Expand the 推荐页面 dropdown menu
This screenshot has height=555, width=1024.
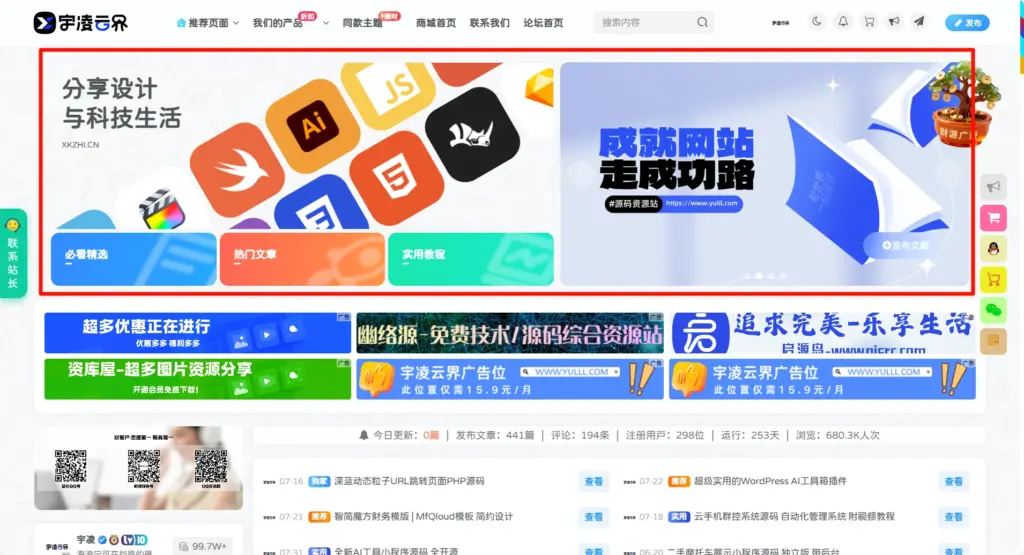[x=208, y=23]
